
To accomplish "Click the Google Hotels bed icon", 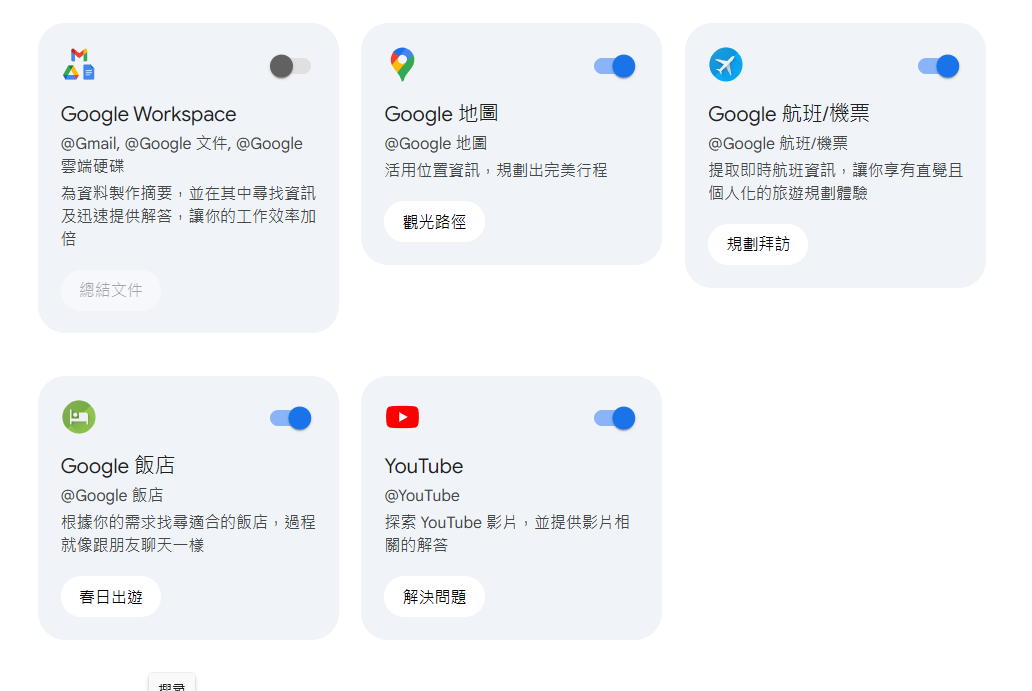I will coord(79,417).
